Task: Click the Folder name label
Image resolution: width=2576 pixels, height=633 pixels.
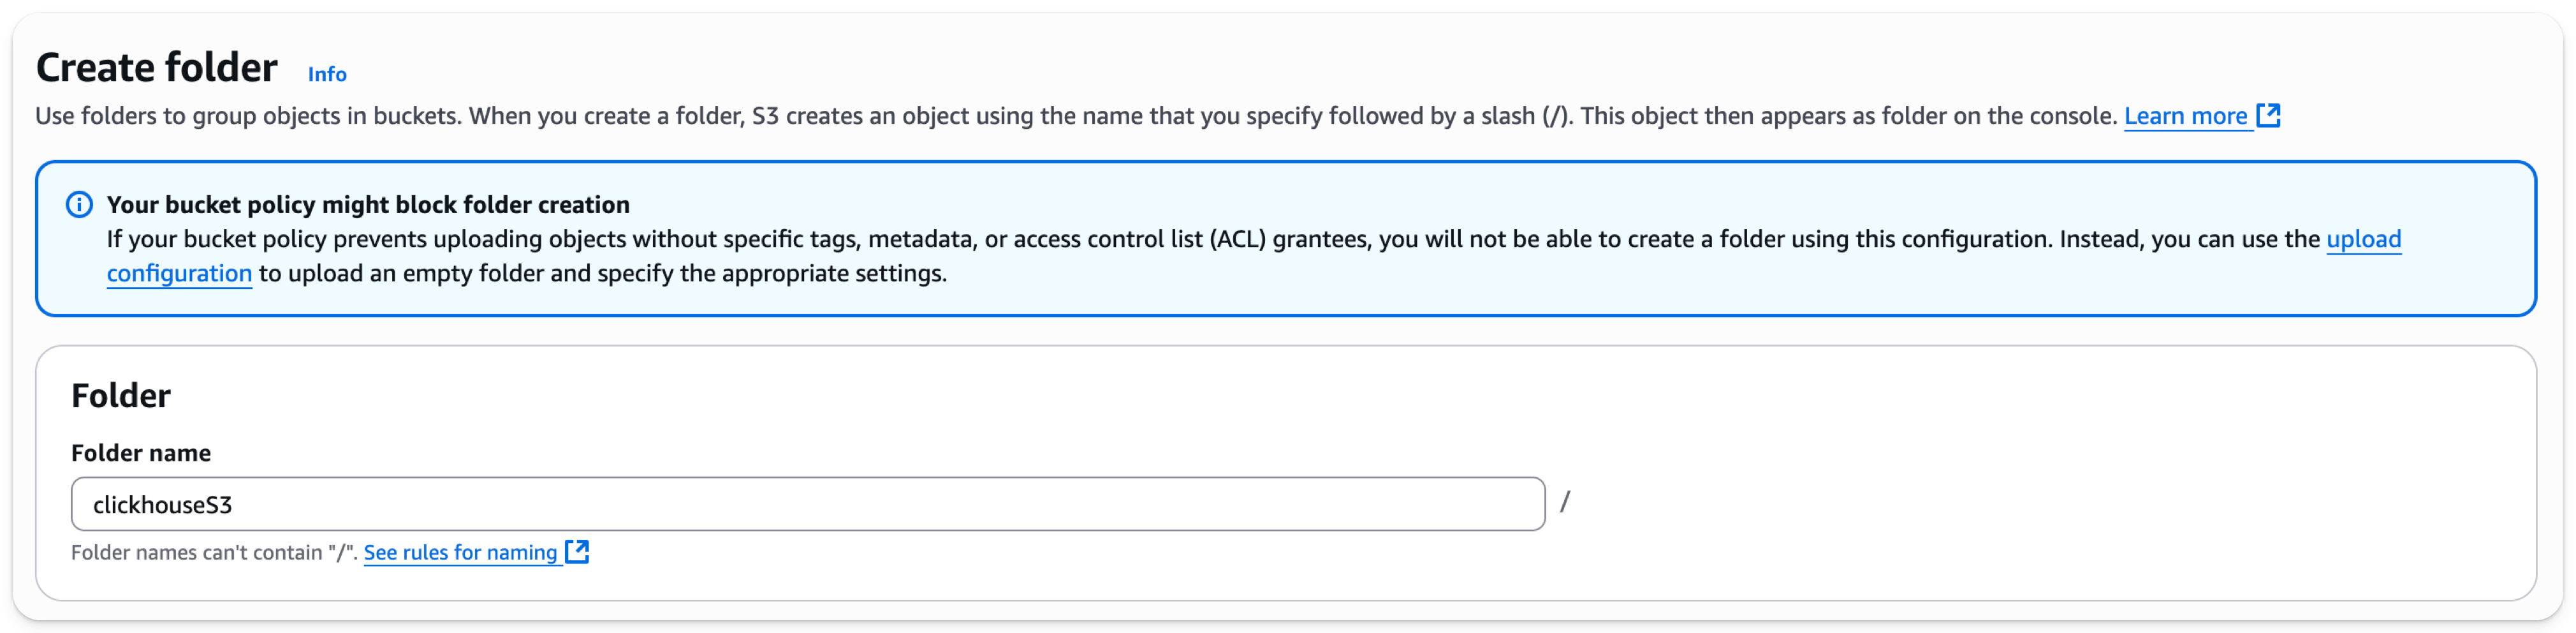Action: (141, 452)
